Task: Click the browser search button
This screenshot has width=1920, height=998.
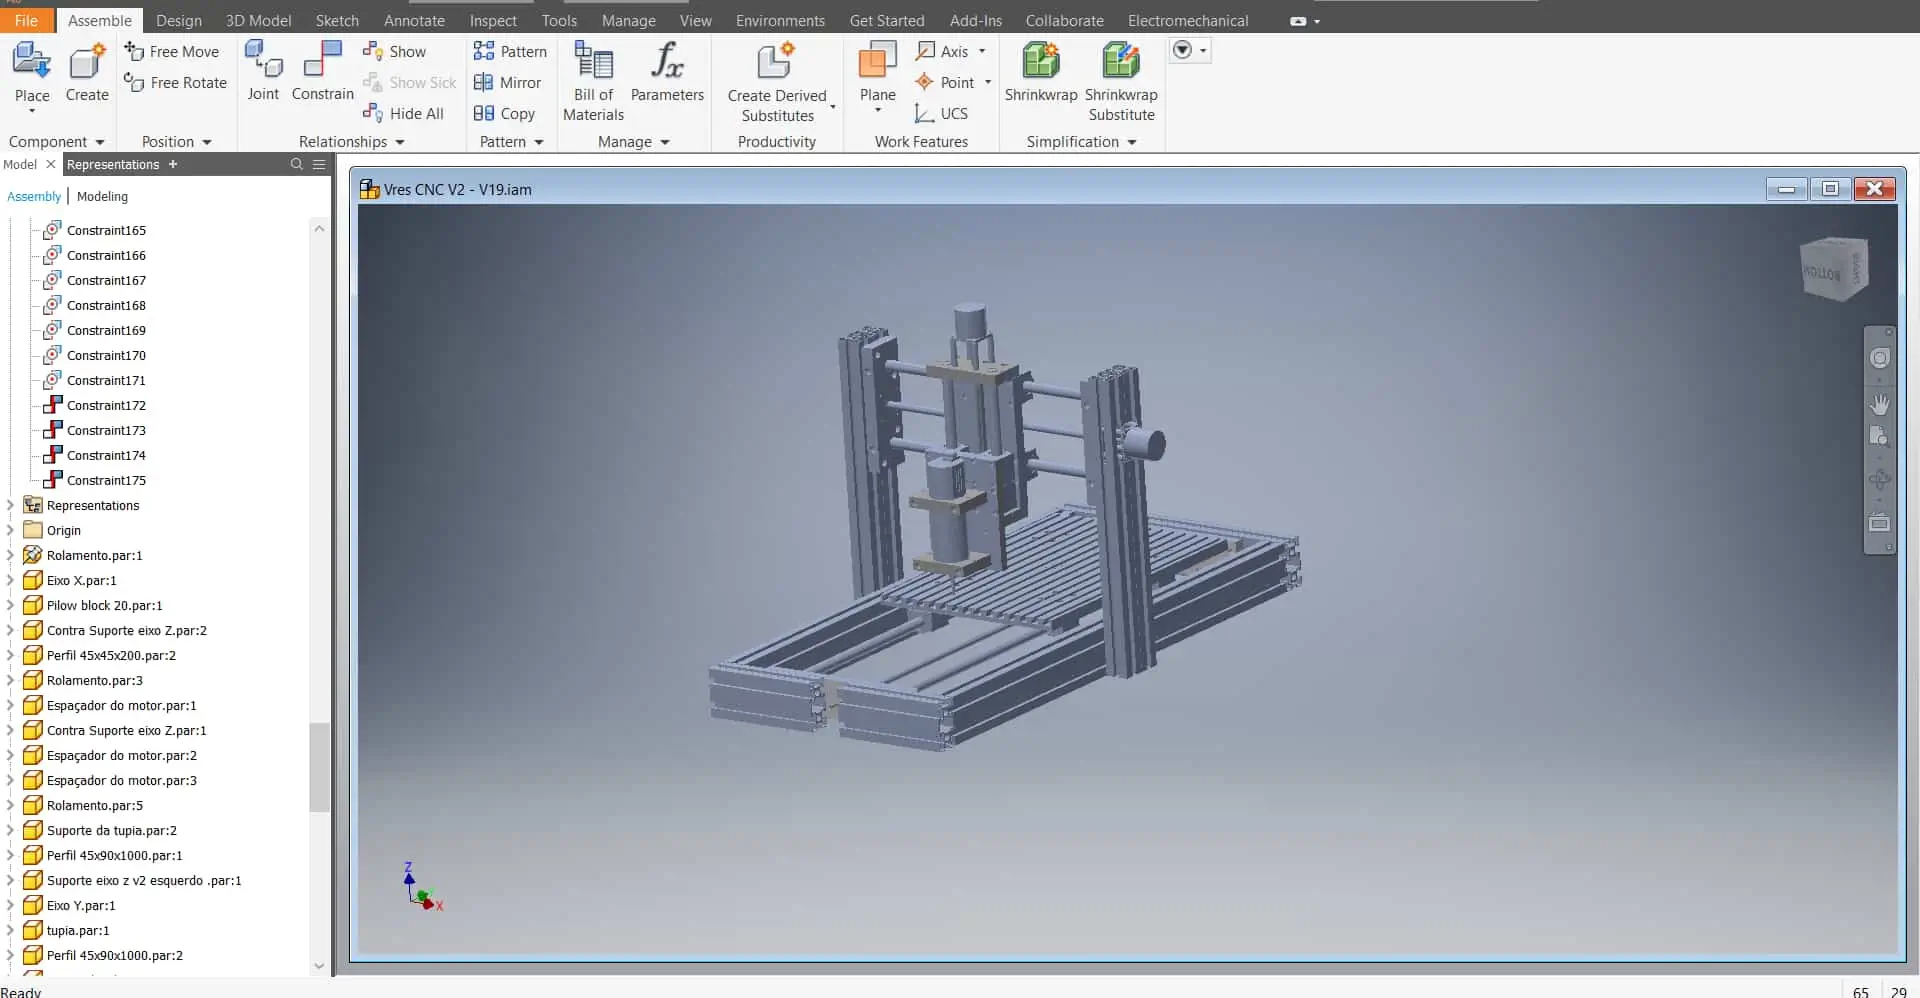Action: (x=296, y=164)
